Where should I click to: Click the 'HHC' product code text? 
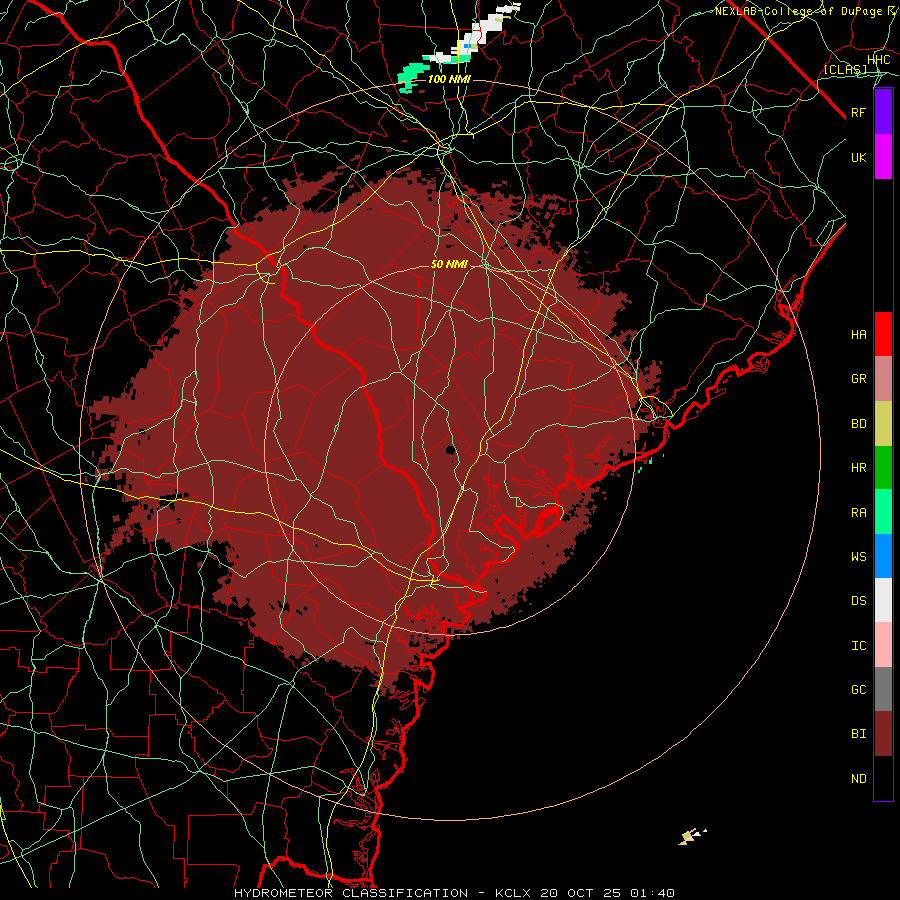pos(878,60)
